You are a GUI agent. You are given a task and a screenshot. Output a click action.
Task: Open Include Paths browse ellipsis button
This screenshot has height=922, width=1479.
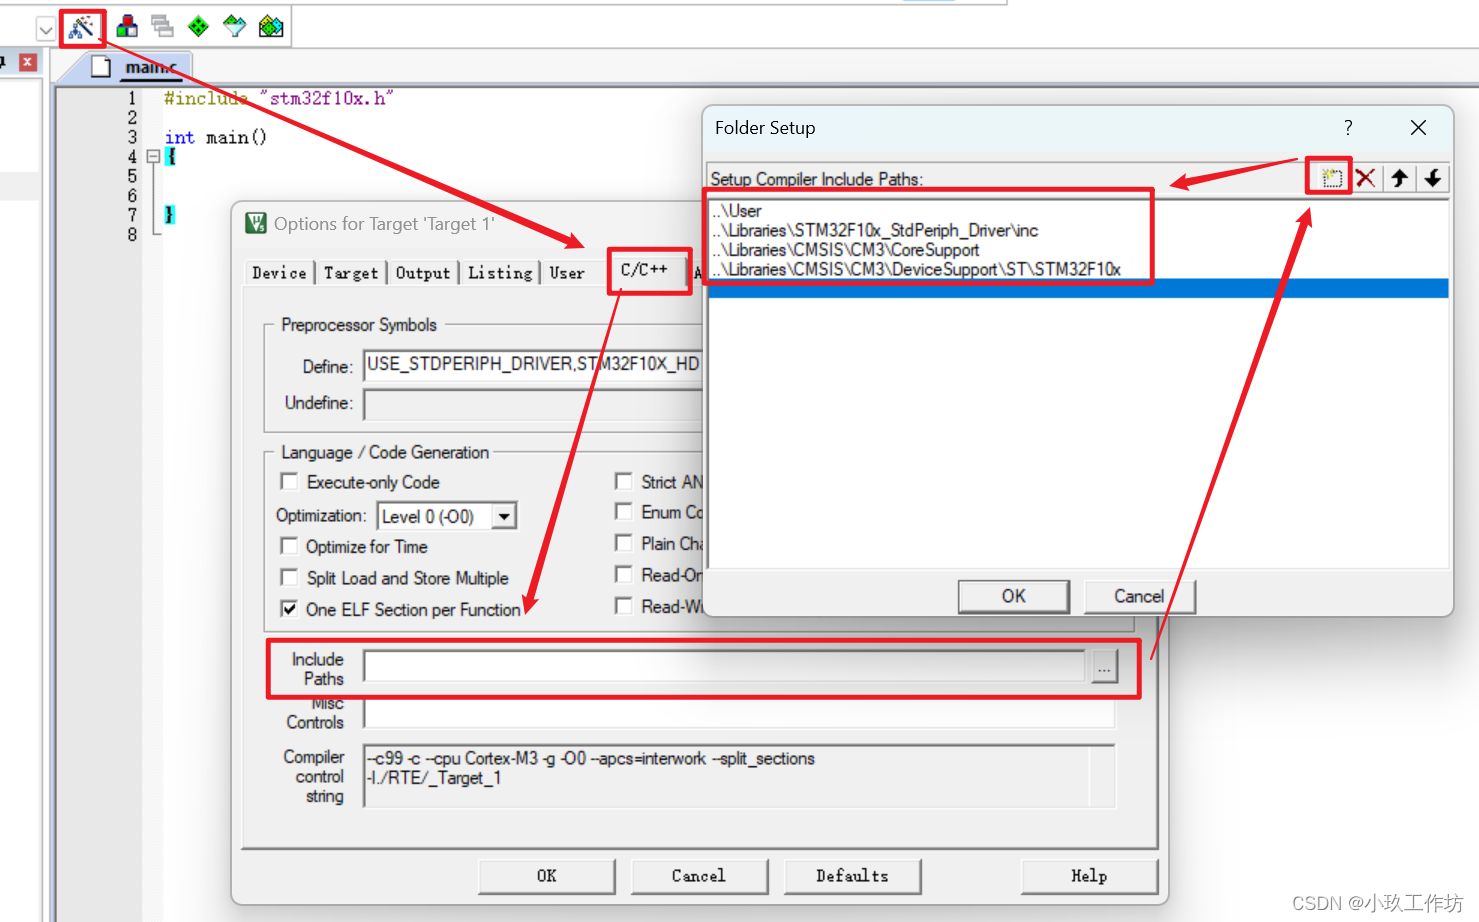(1104, 668)
